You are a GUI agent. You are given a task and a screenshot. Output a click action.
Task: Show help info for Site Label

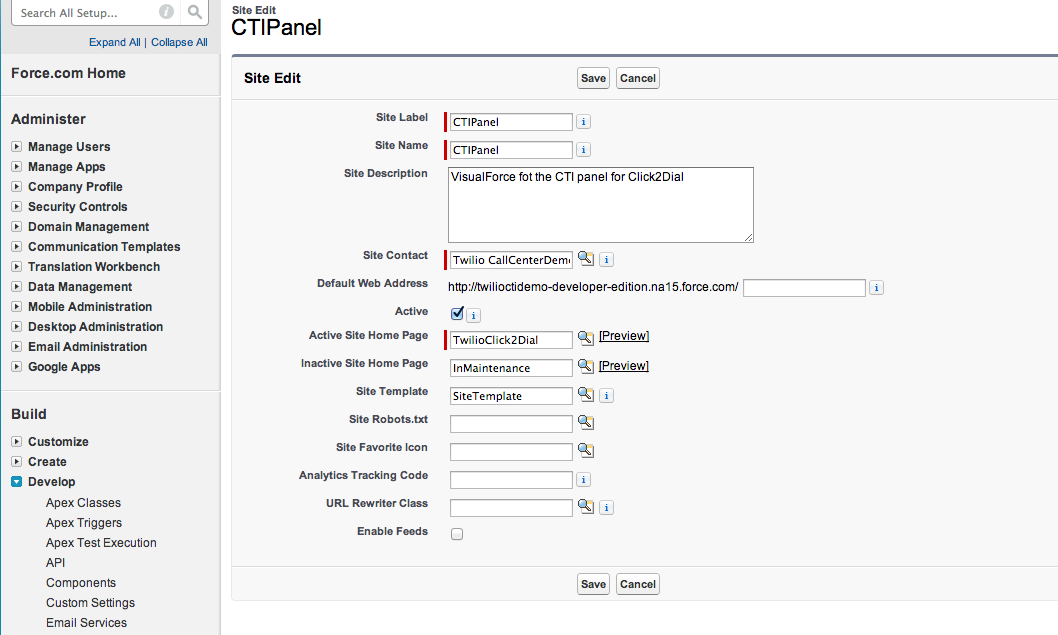click(x=583, y=121)
